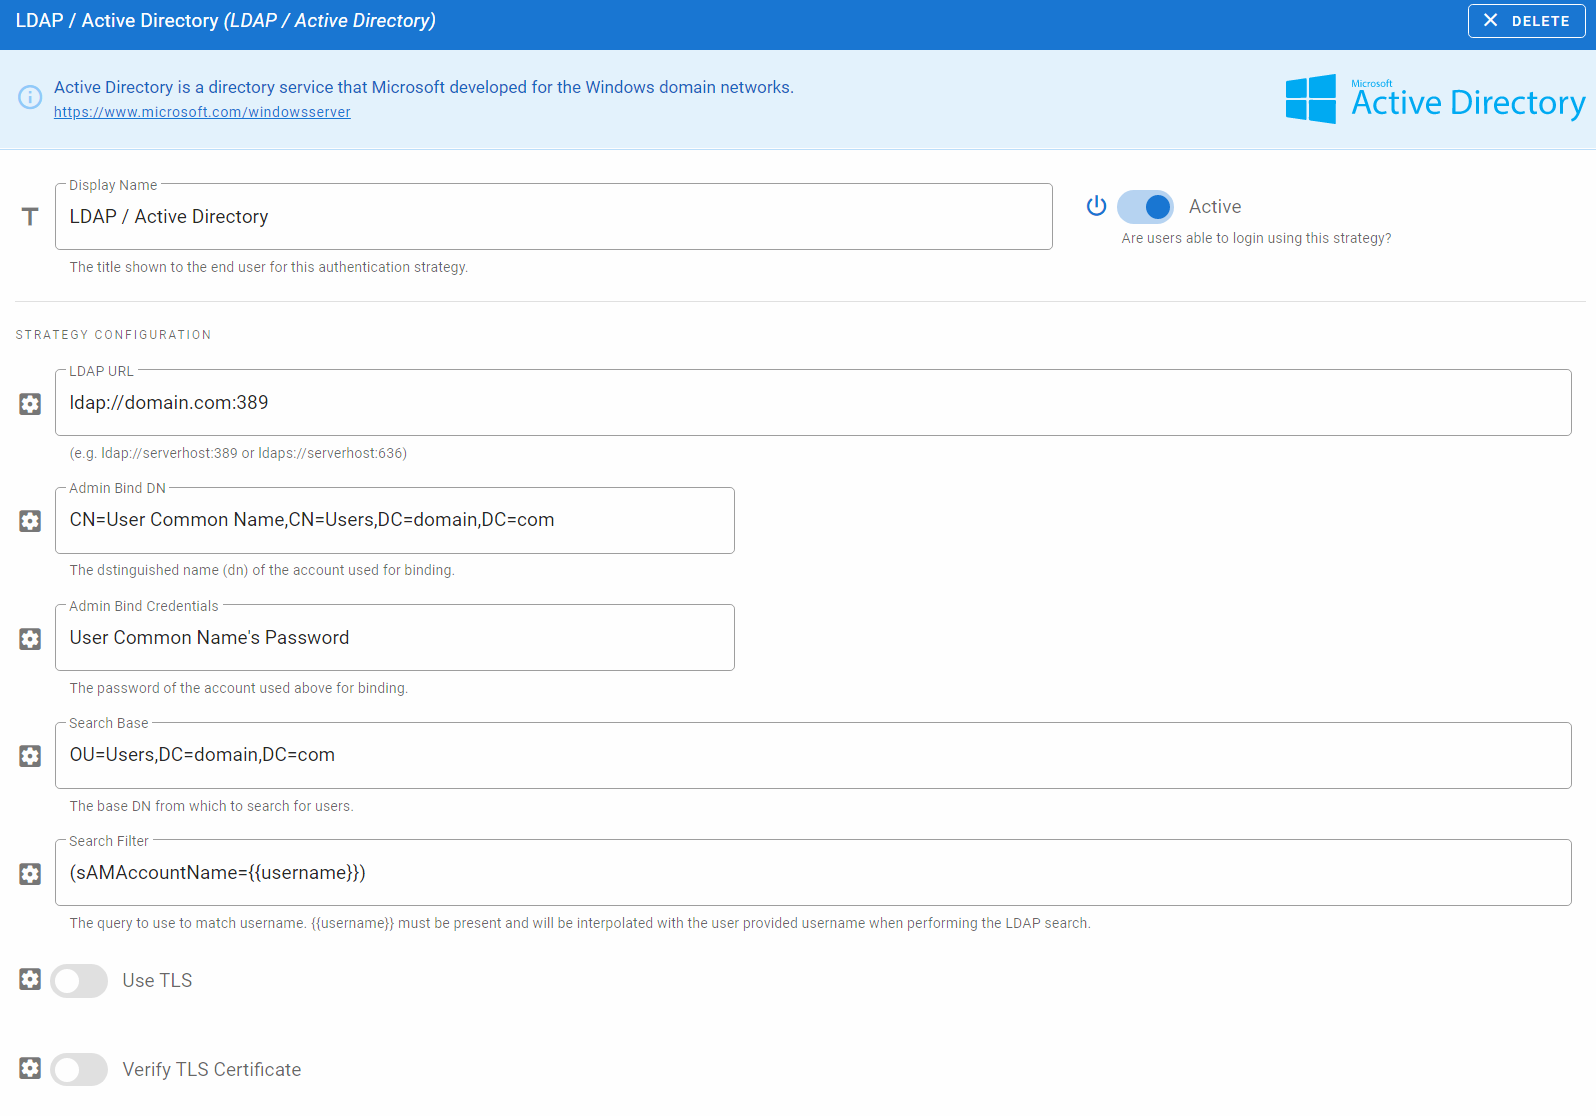Toggle the Active strategy switch
This screenshot has width=1596, height=1116.
pyautogui.click(x=1146, y=207)
